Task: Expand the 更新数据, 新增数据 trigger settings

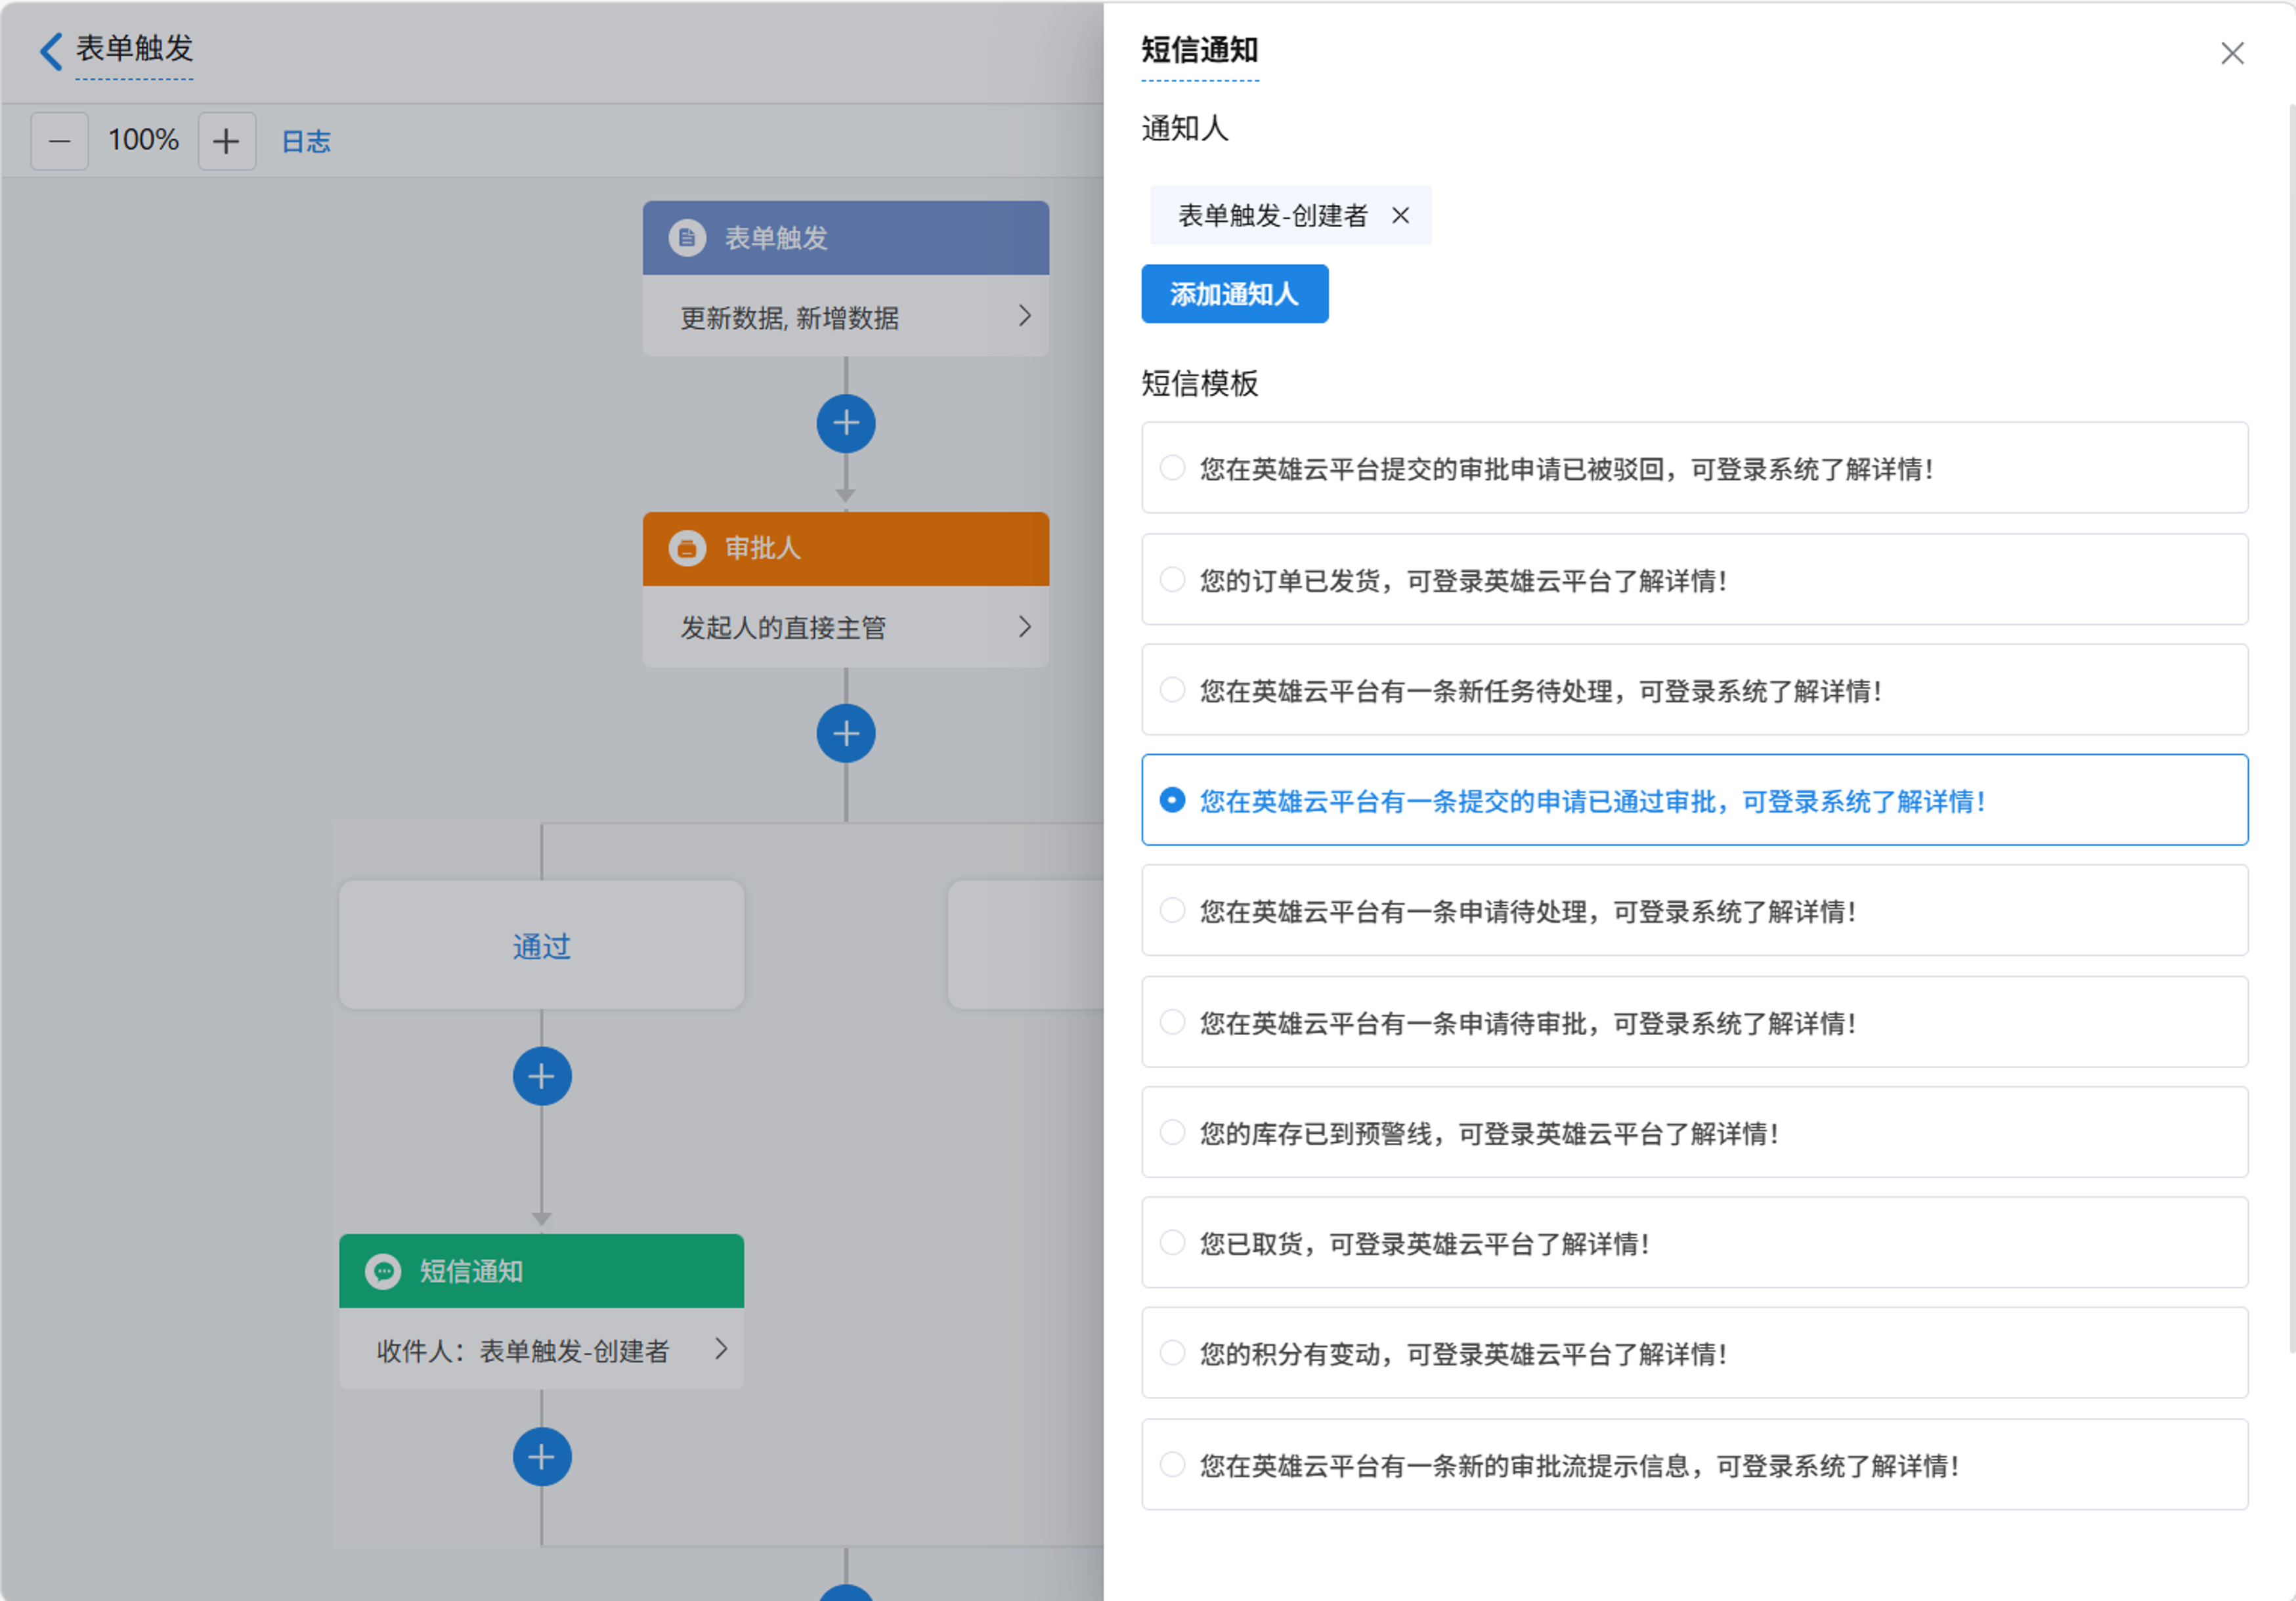Action: (x=1024, y=316)
